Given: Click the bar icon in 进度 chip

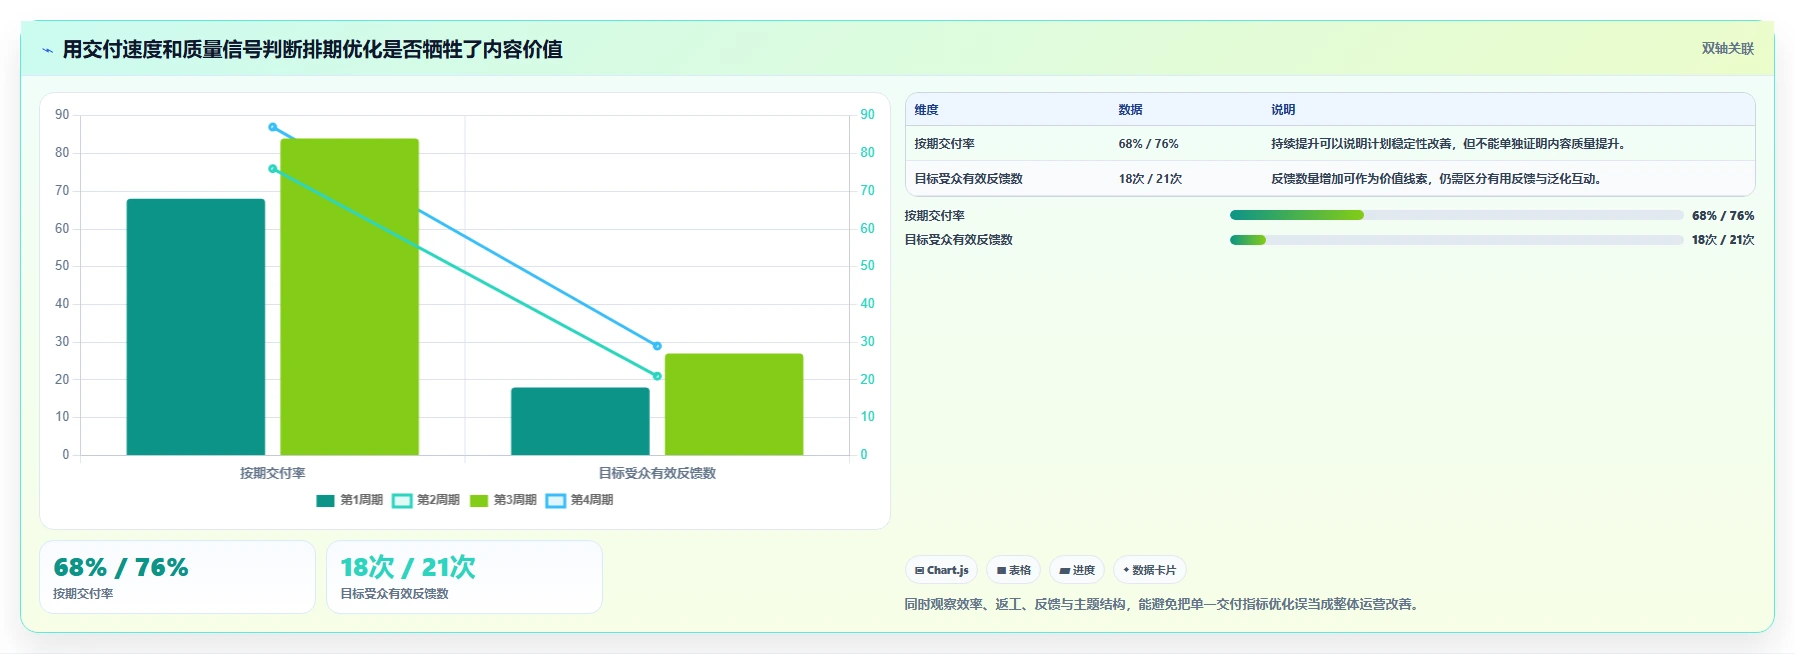Looking at the screenshot, I should tap(1065, 570).
